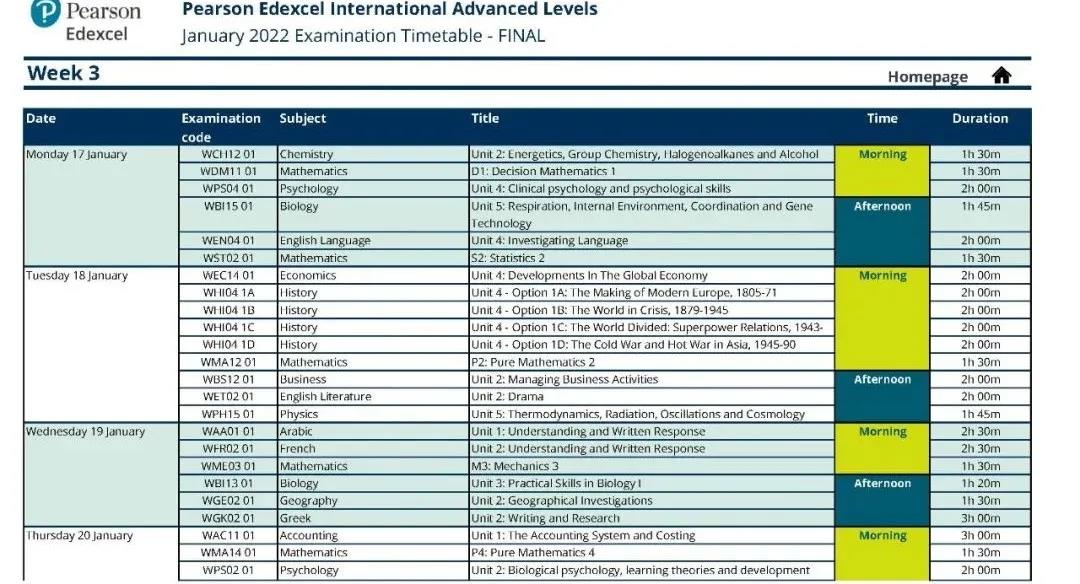Select the Wednesday 19 January date cell
The height and width of the screenshot is (584, 1080).
101,474
